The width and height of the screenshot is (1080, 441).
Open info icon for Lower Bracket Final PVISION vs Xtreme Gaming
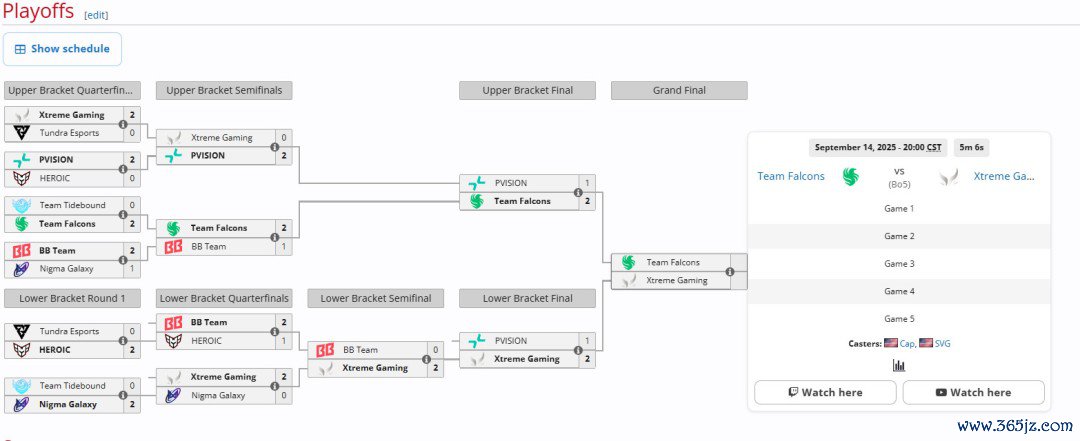(x=577, y=350)
